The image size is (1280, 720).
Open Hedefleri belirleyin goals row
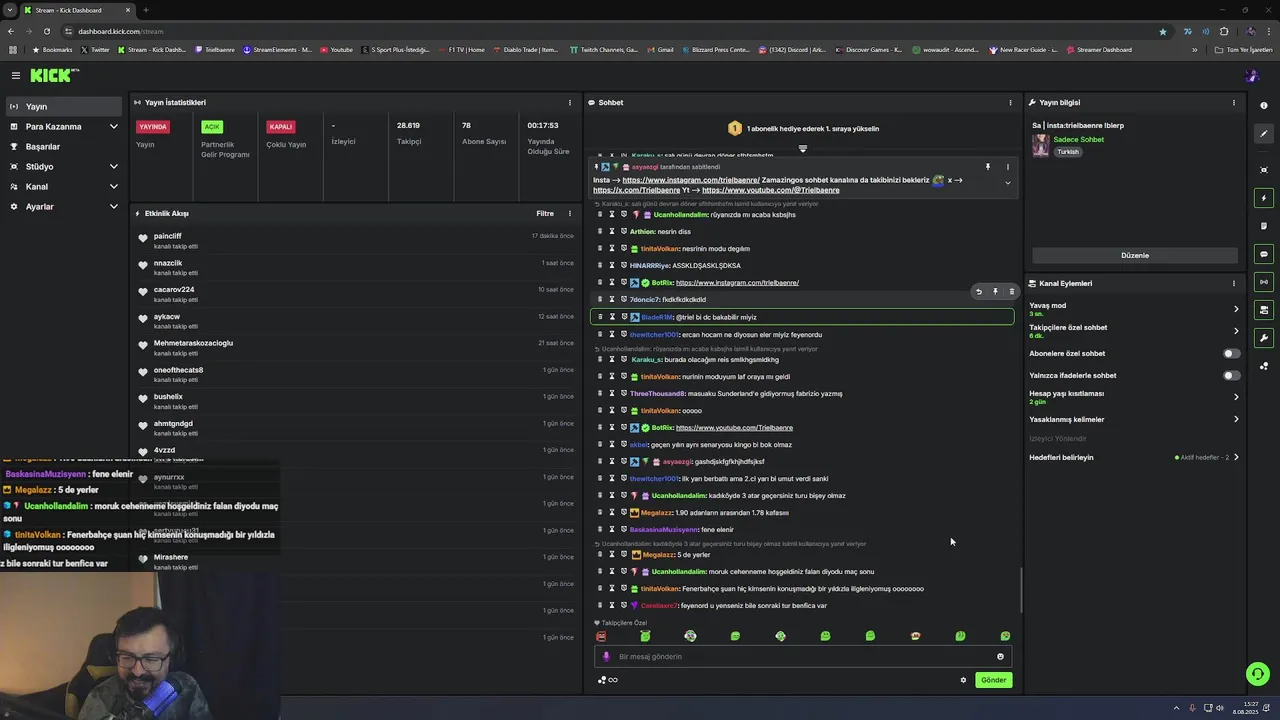tap(1135, 457)
